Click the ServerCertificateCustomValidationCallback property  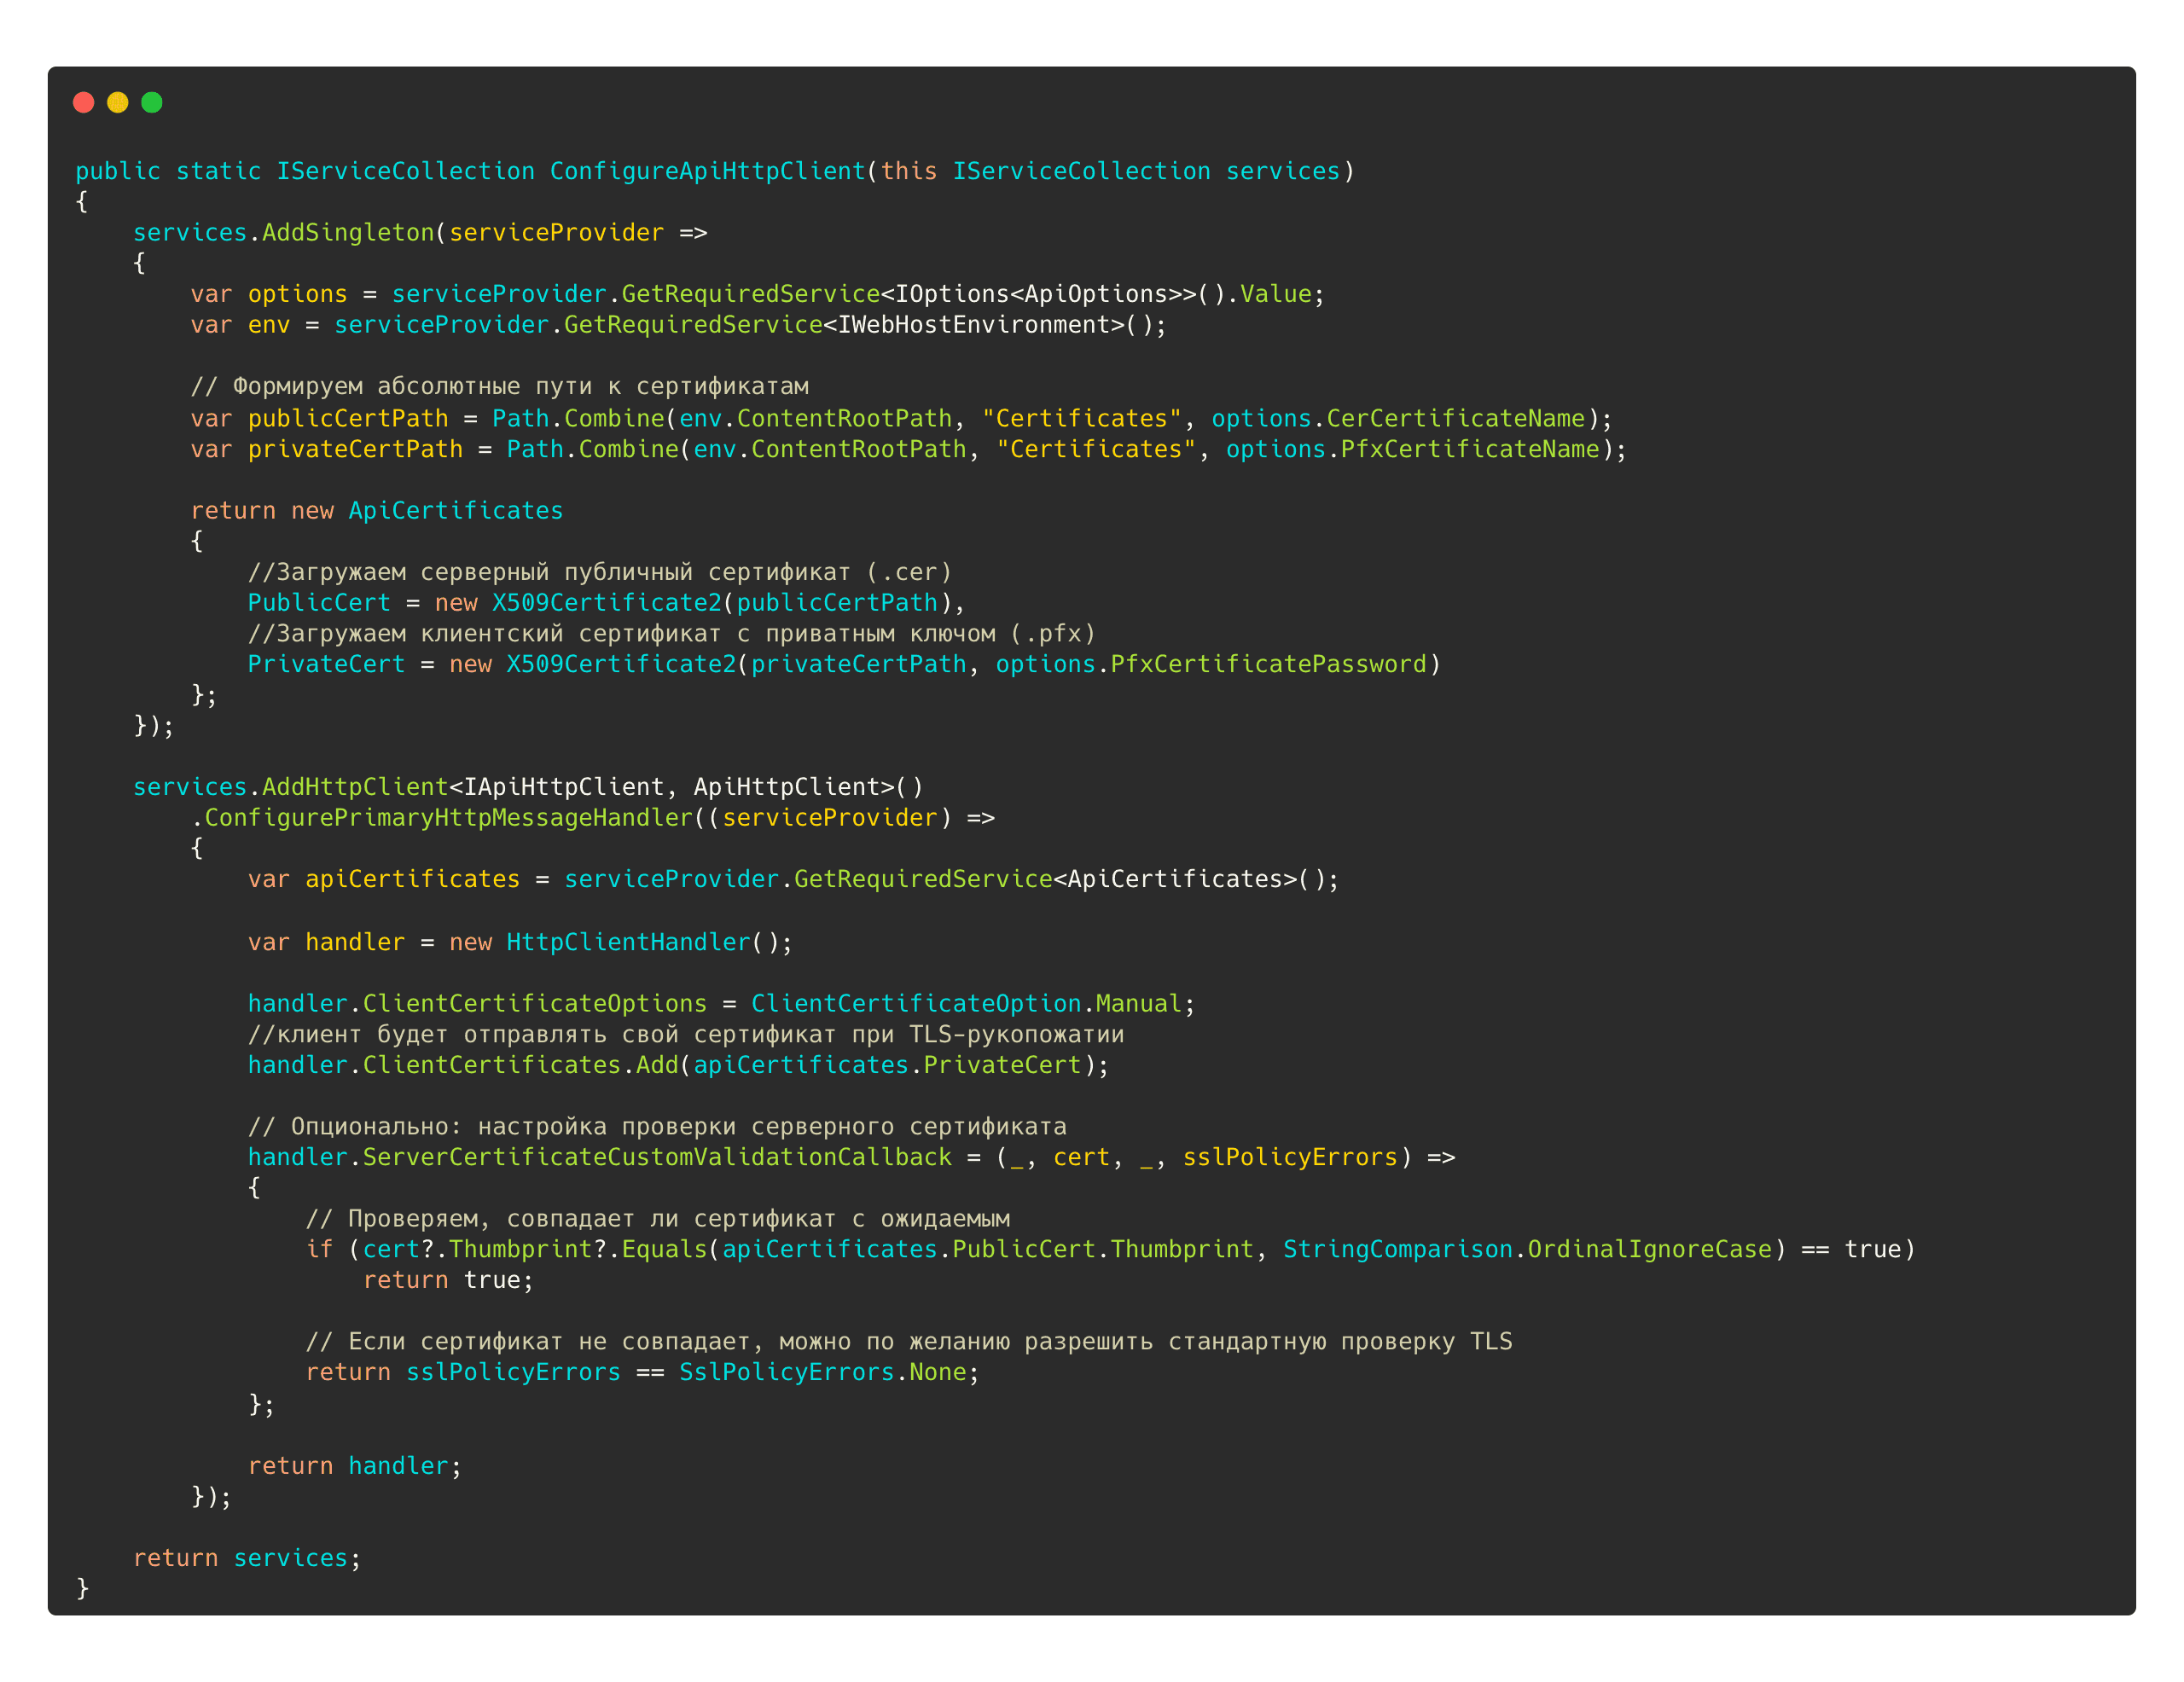(x=656, y=1157)
